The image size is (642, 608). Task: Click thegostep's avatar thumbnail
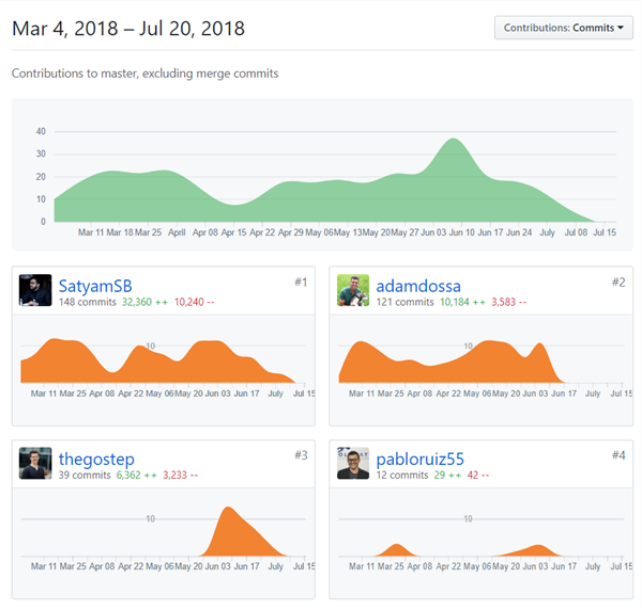(x=35, y=463)
